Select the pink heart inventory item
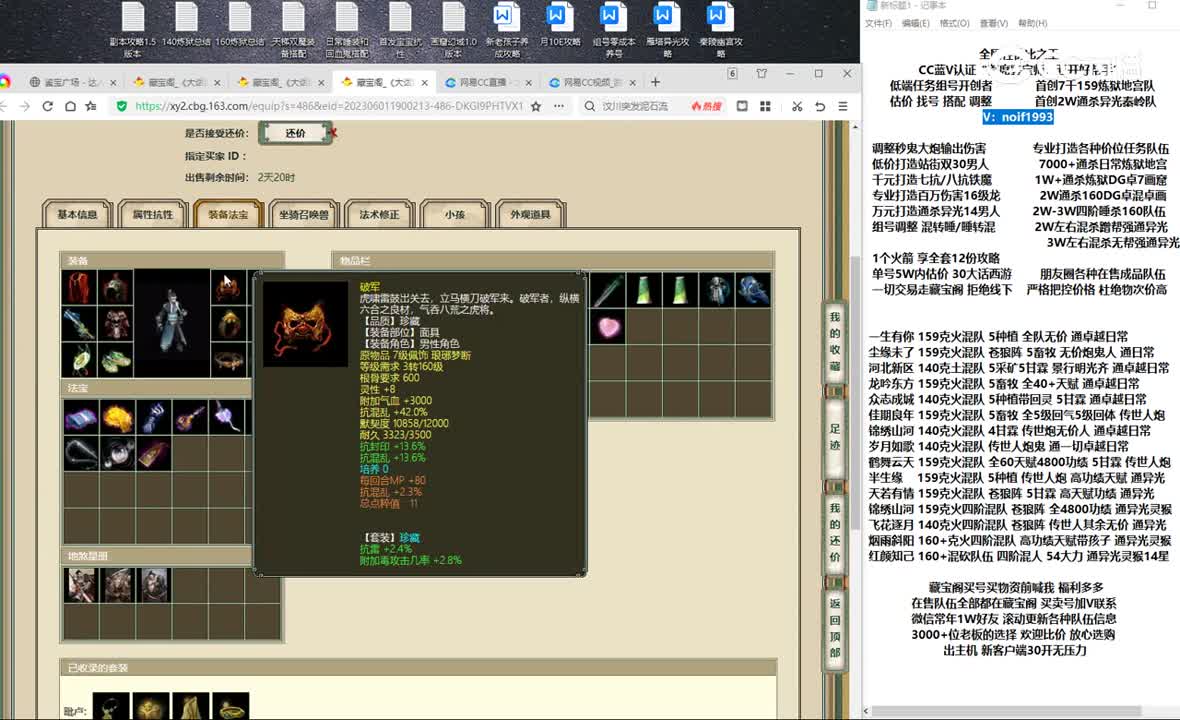Image resolution: width=1180 pixels, height=720 pixels. coord(607,327)
